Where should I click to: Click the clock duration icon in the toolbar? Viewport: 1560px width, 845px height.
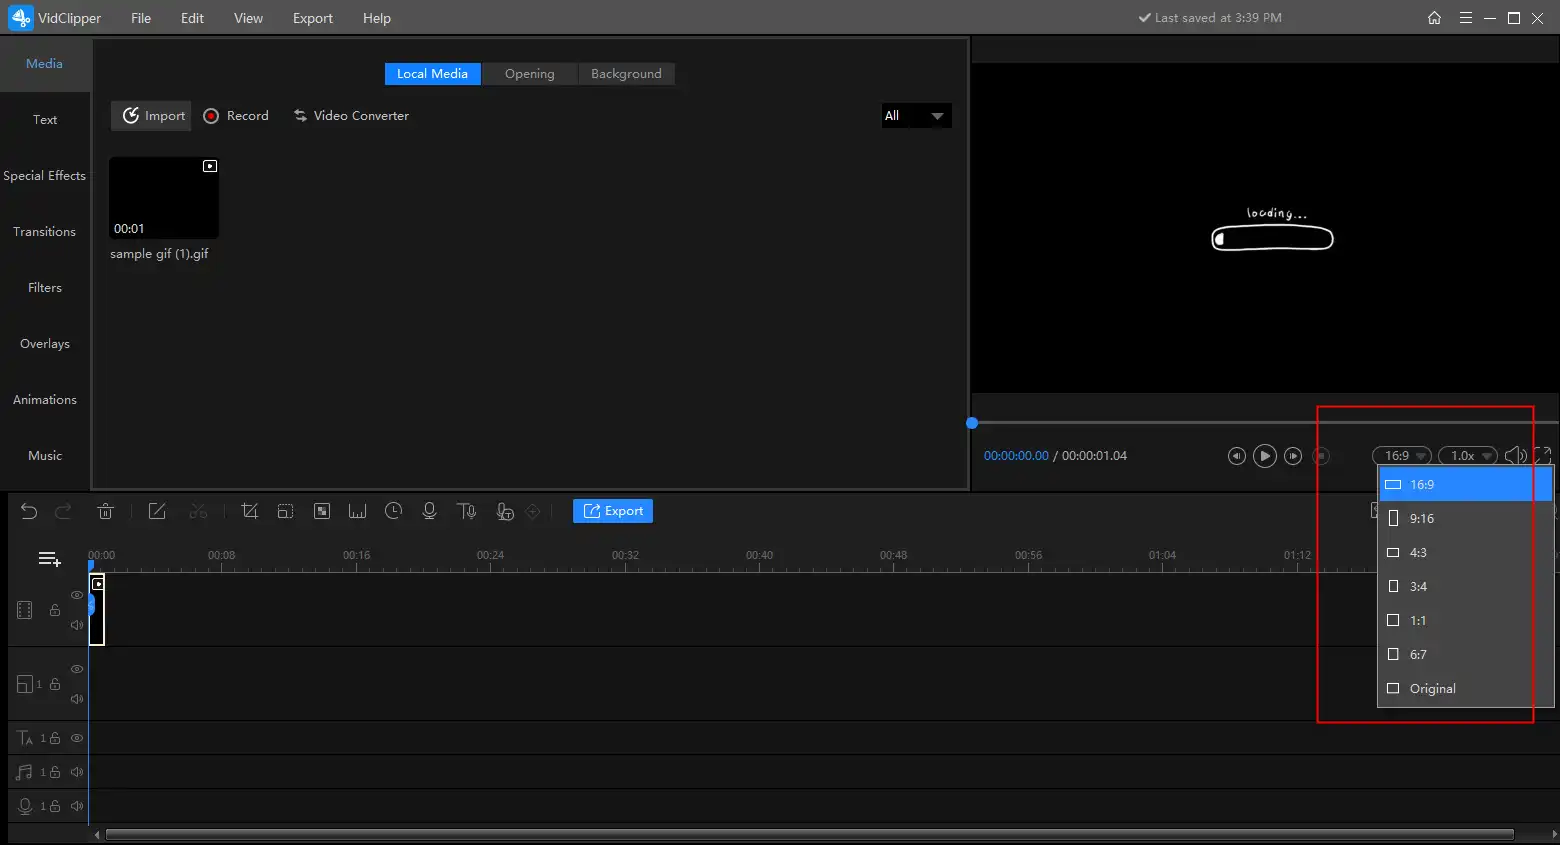click(394, 511)
